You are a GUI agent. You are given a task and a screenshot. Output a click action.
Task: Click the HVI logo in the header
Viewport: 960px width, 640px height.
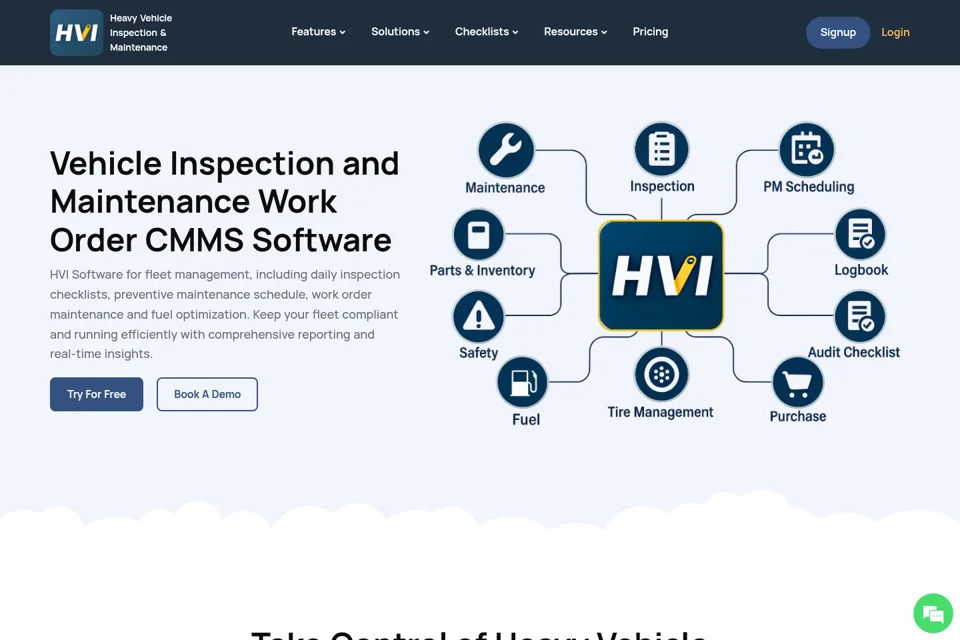pyautogui.click(x=77, y=32)
